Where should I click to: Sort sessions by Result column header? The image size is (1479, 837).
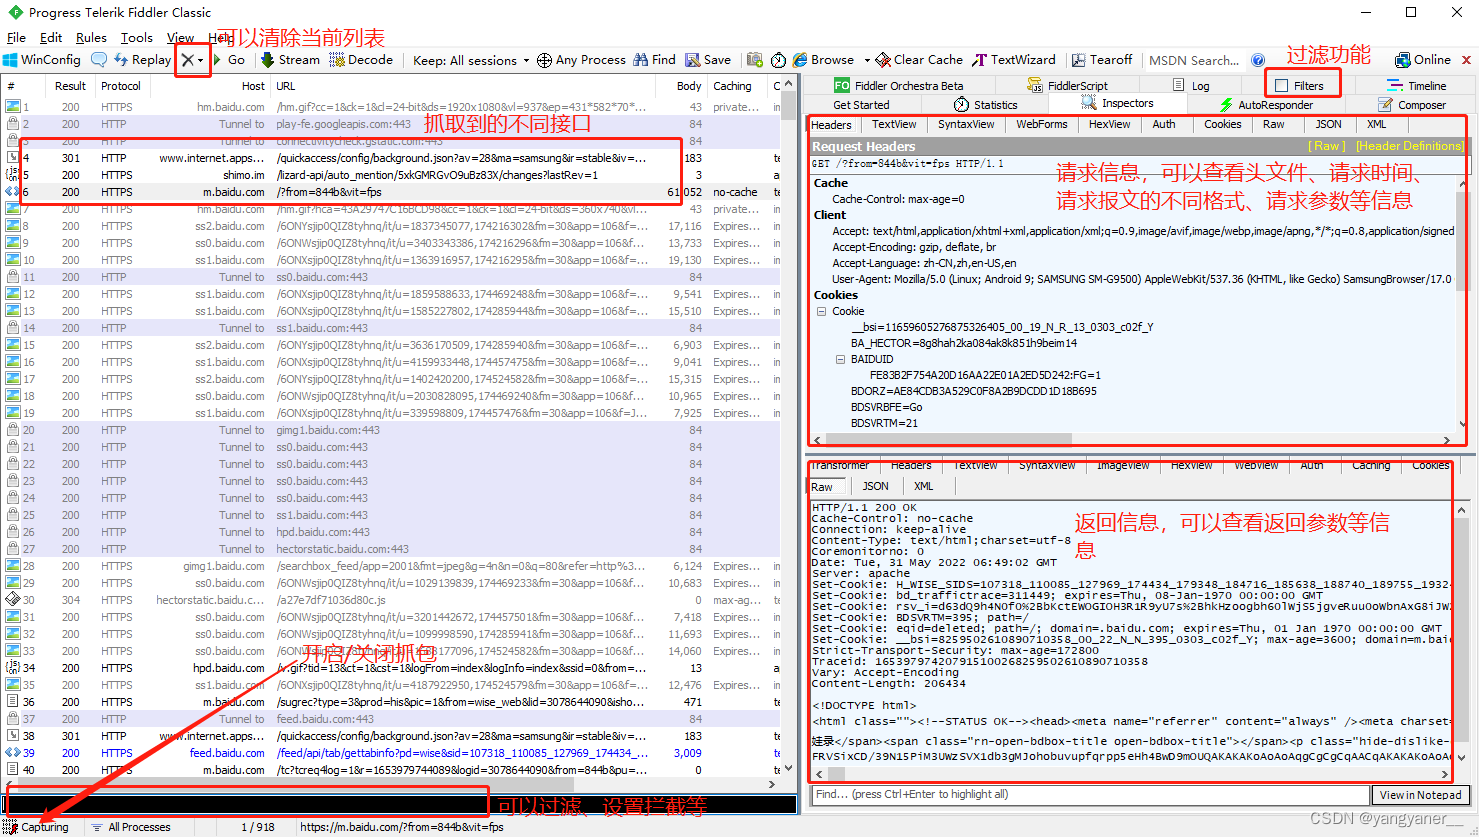click(x=70, y=86)
